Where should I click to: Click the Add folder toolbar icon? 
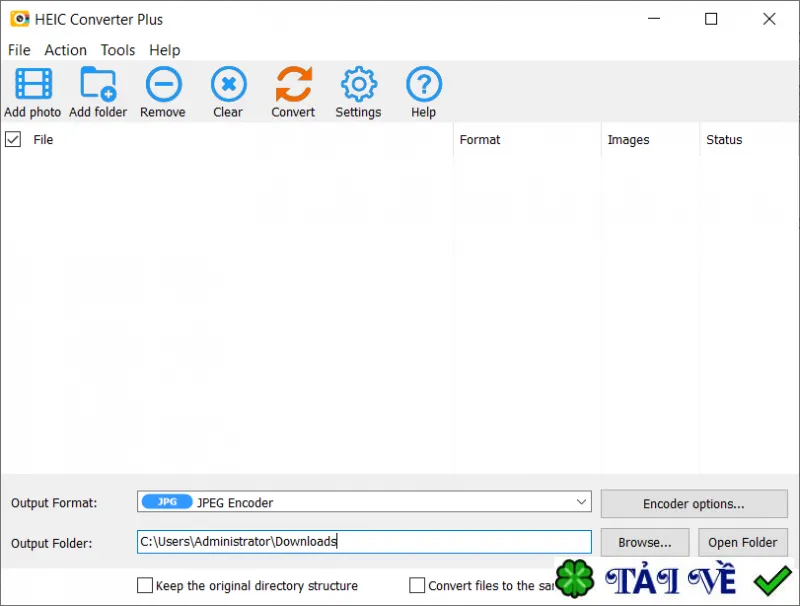[x=98, y=84]
